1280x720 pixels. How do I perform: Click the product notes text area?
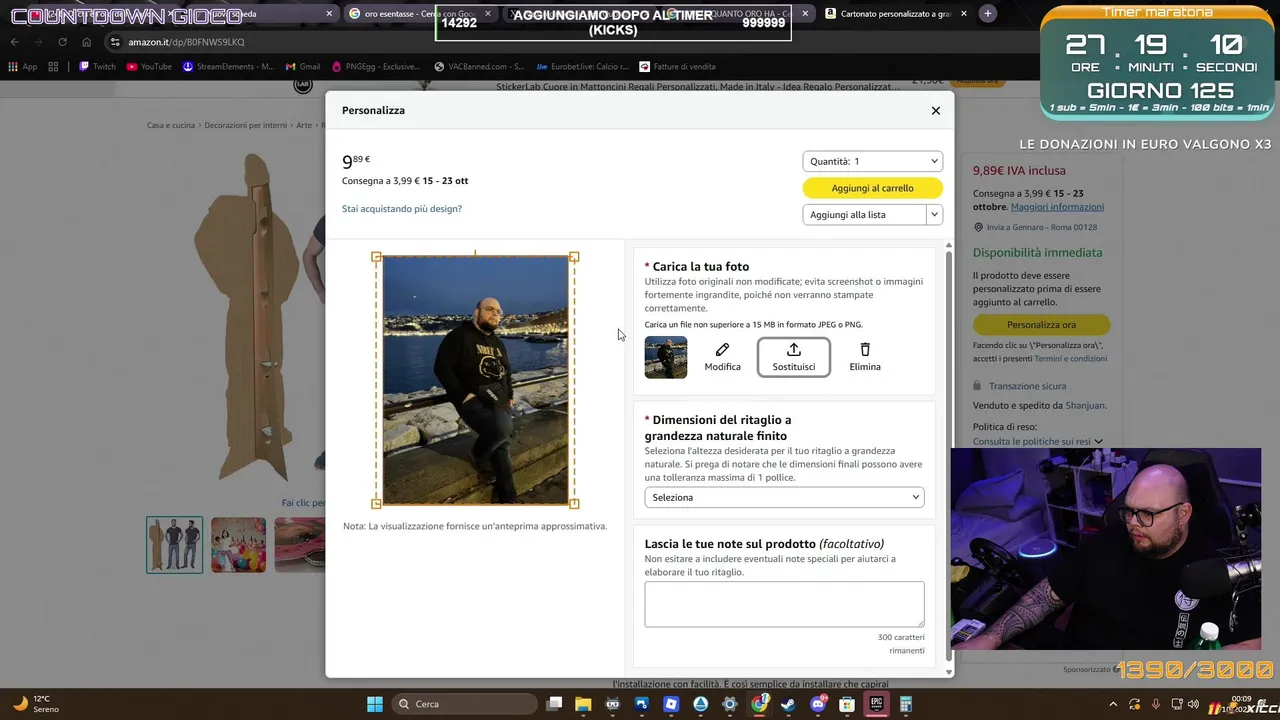tap(784, 604)
